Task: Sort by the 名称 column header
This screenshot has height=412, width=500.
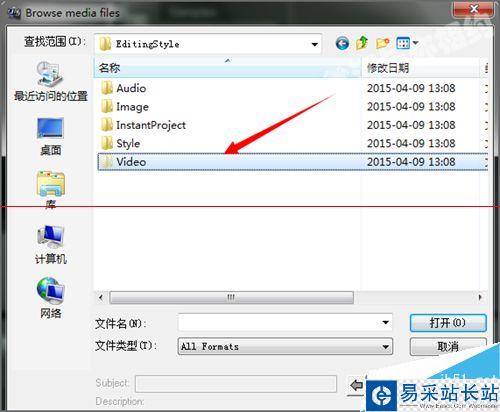Action: (227, 68)
